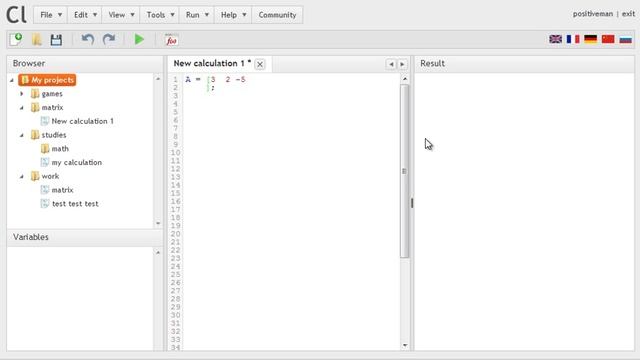640x360 pixels.
Task: Click the next tab arrow button
Action: pyautogui.click(x=402, y=64)
